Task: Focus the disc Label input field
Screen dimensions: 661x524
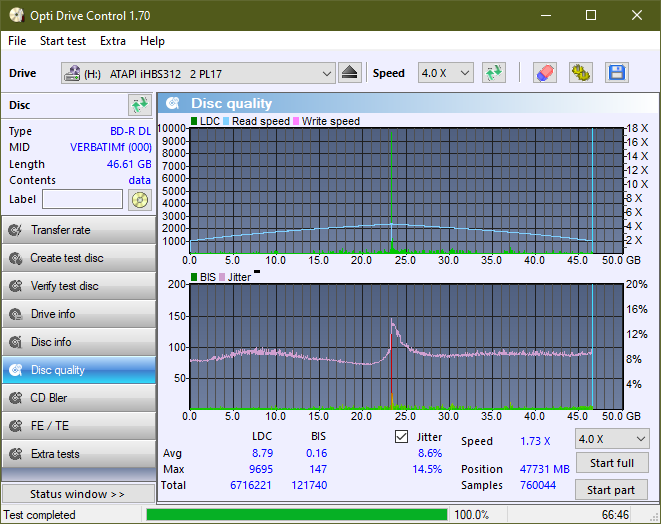Action: (x=83, y=199)
